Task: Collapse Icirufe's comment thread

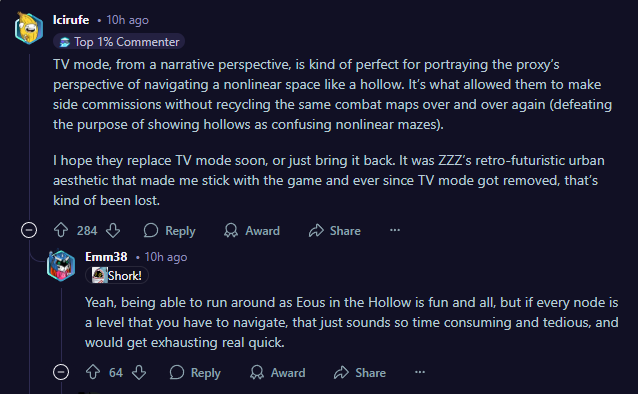Action: click(x=29, y=230)
